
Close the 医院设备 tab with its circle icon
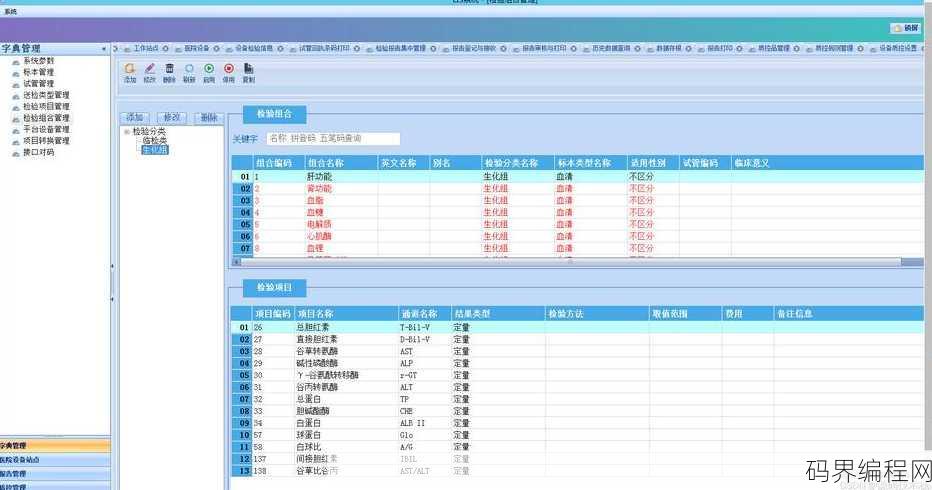[216, 48]
